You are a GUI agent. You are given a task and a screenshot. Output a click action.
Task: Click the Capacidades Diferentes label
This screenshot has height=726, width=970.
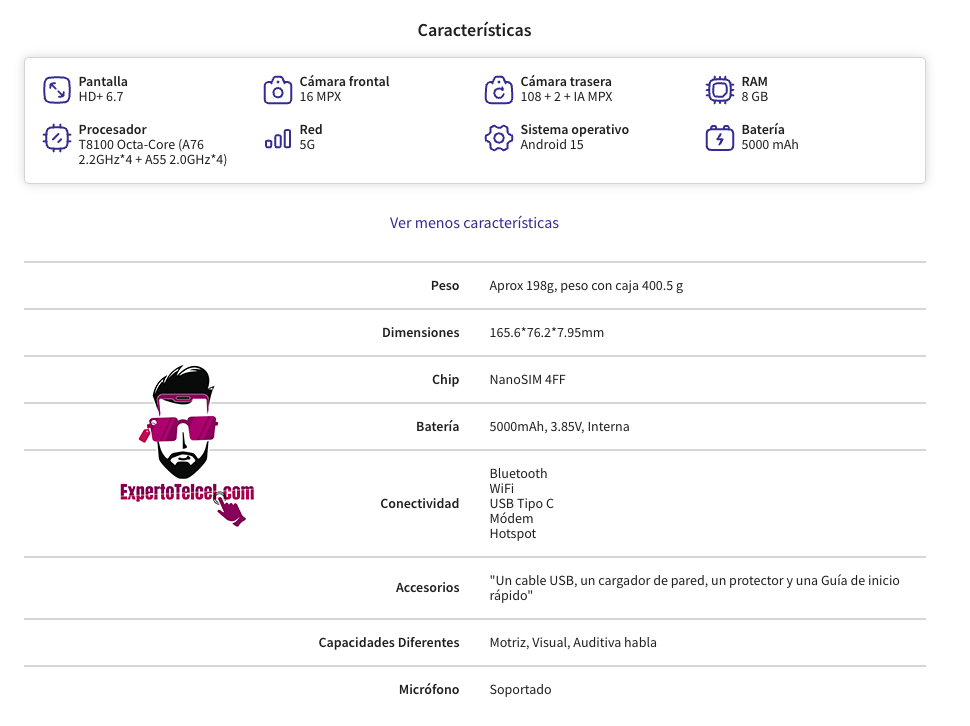pyautogui.click(x=388, y=643)
